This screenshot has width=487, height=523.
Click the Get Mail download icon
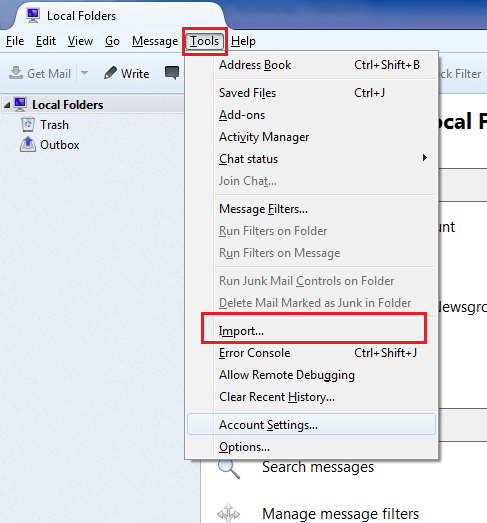click(16, 73)
